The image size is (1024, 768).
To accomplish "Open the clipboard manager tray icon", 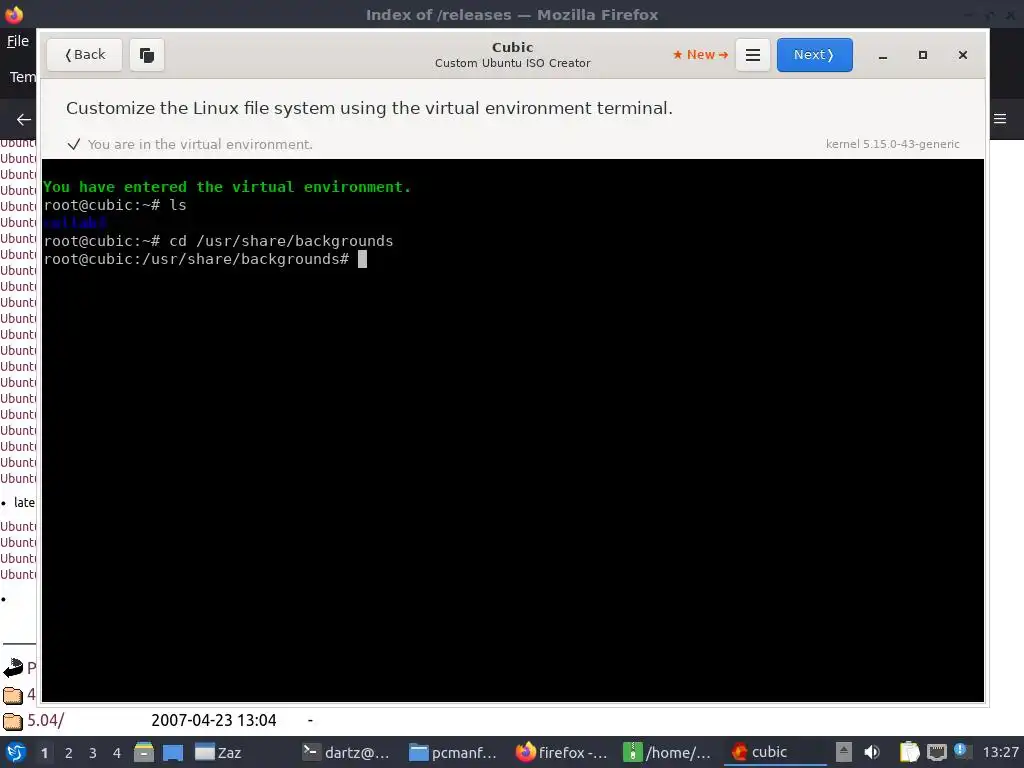I will 909,752.
